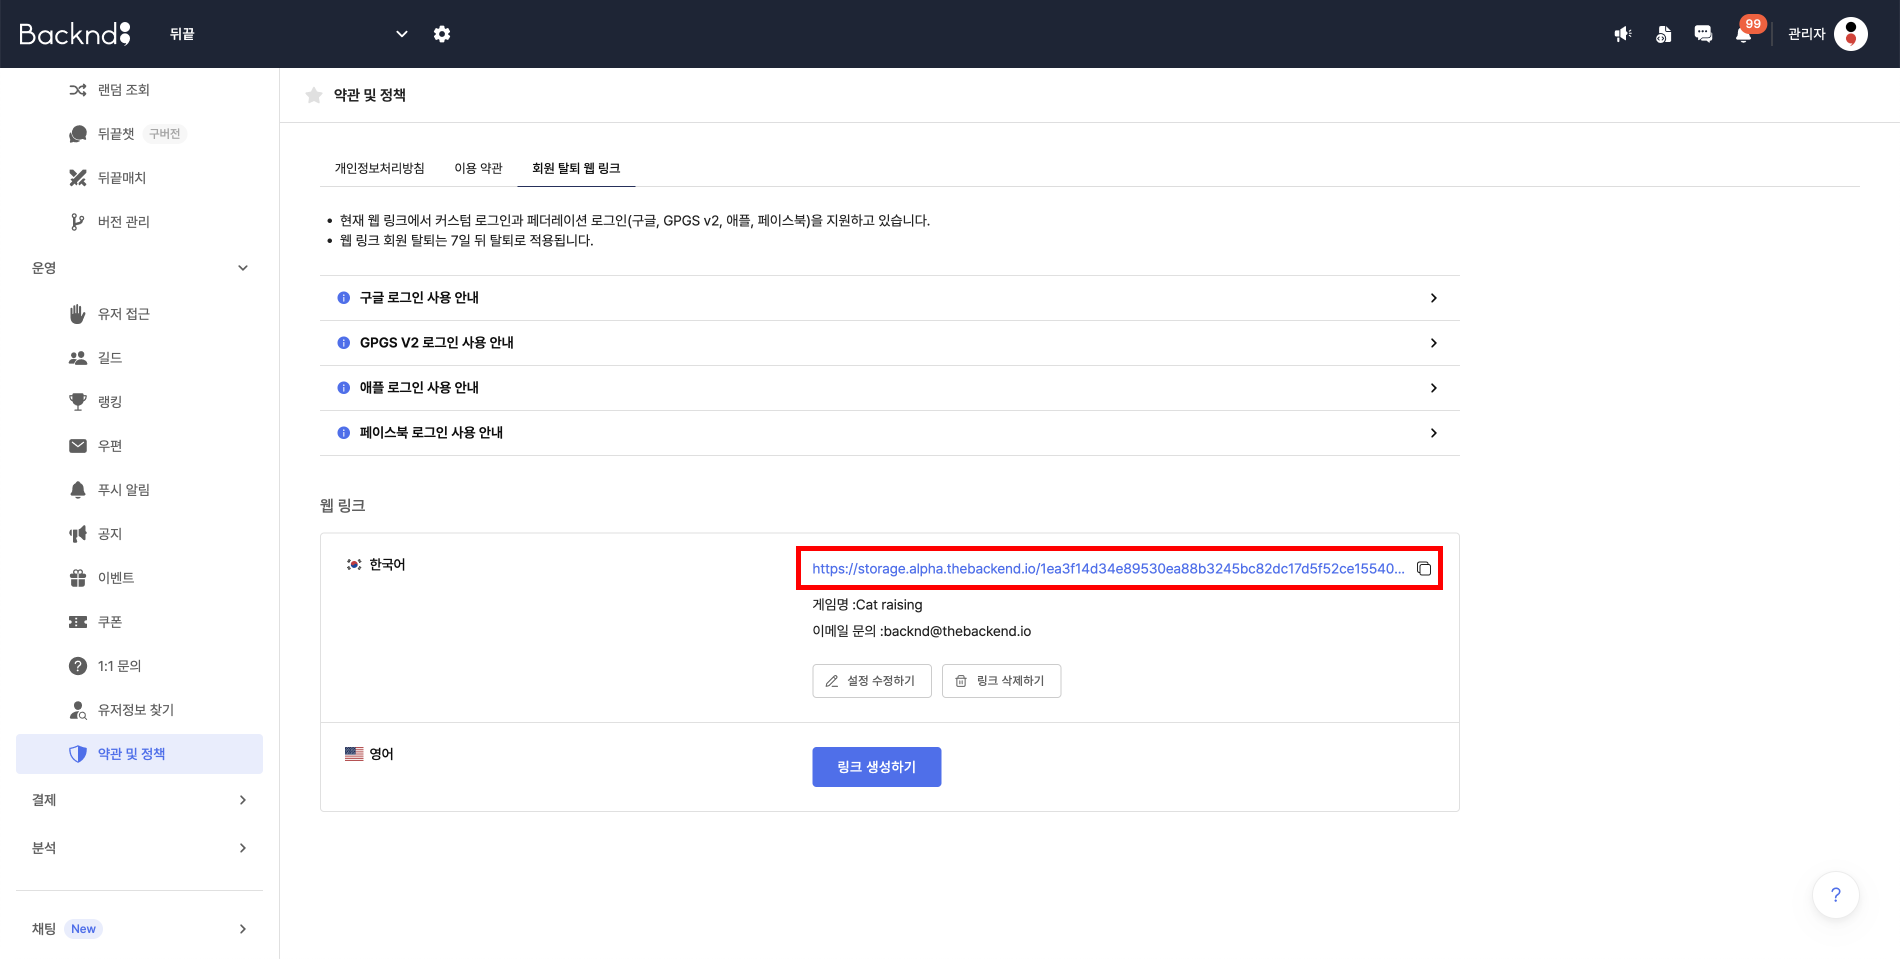Open the help question mark button

(x=1835, y=895)
